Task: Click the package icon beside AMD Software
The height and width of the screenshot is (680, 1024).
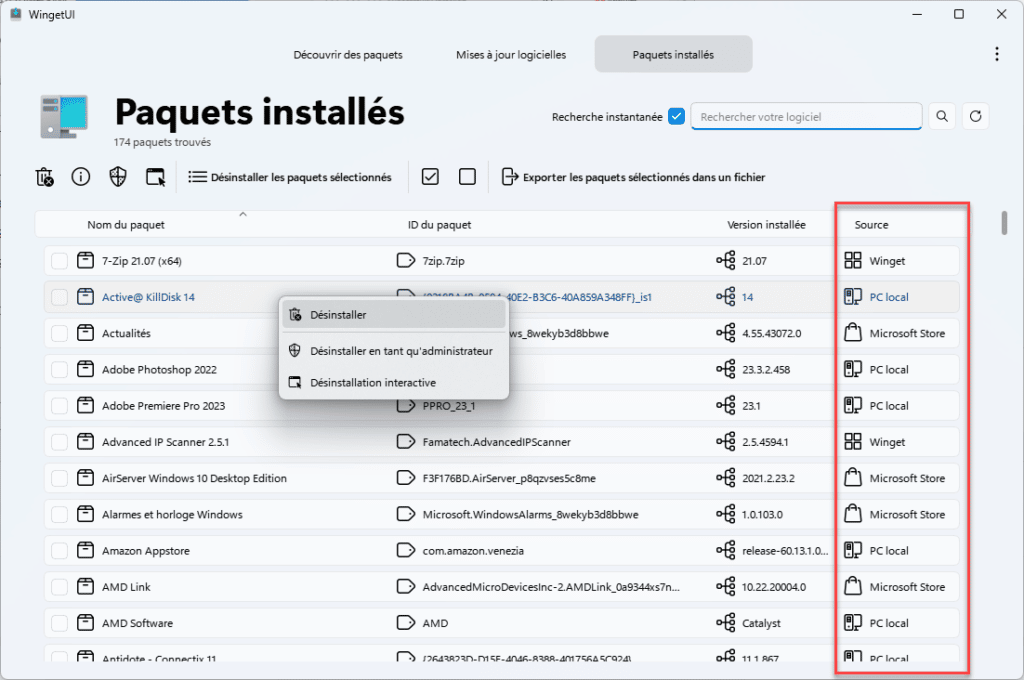Action: coord(86,623)
